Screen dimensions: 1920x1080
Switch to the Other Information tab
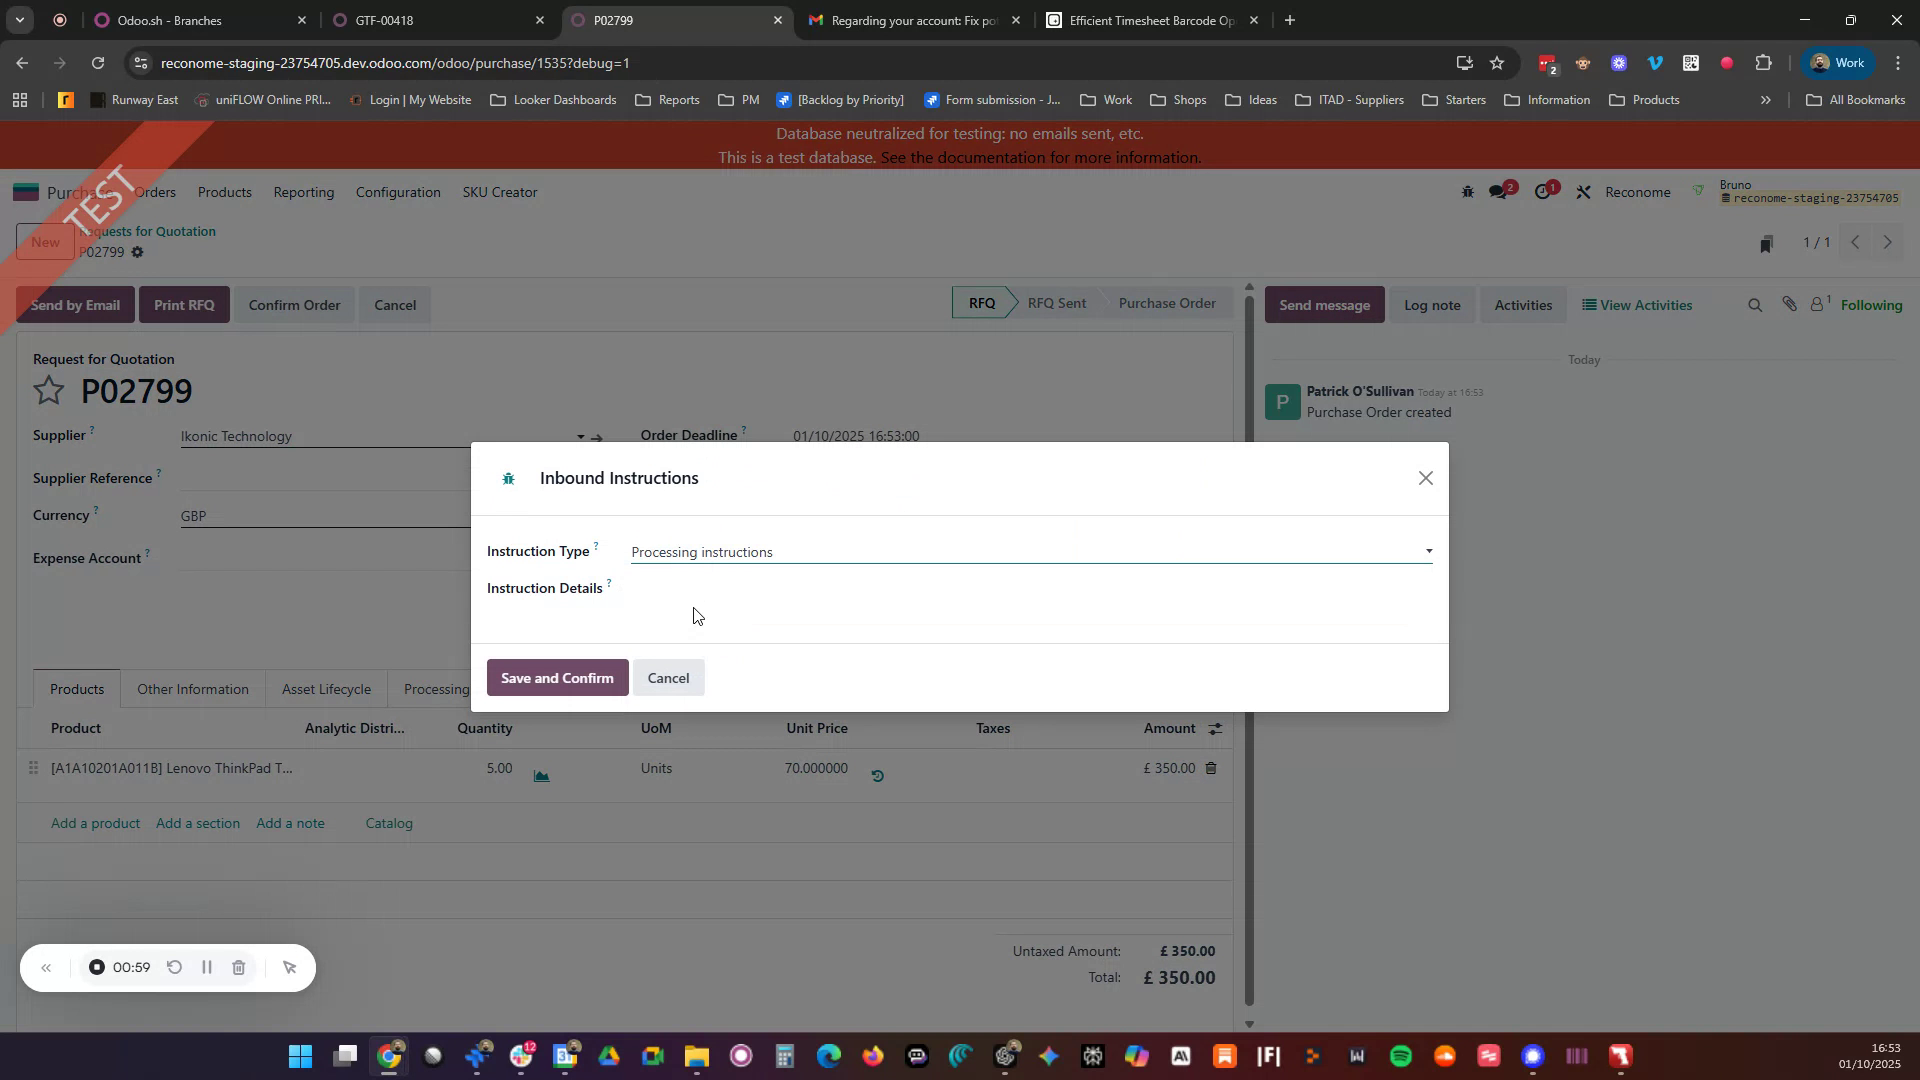click(192, 689)
